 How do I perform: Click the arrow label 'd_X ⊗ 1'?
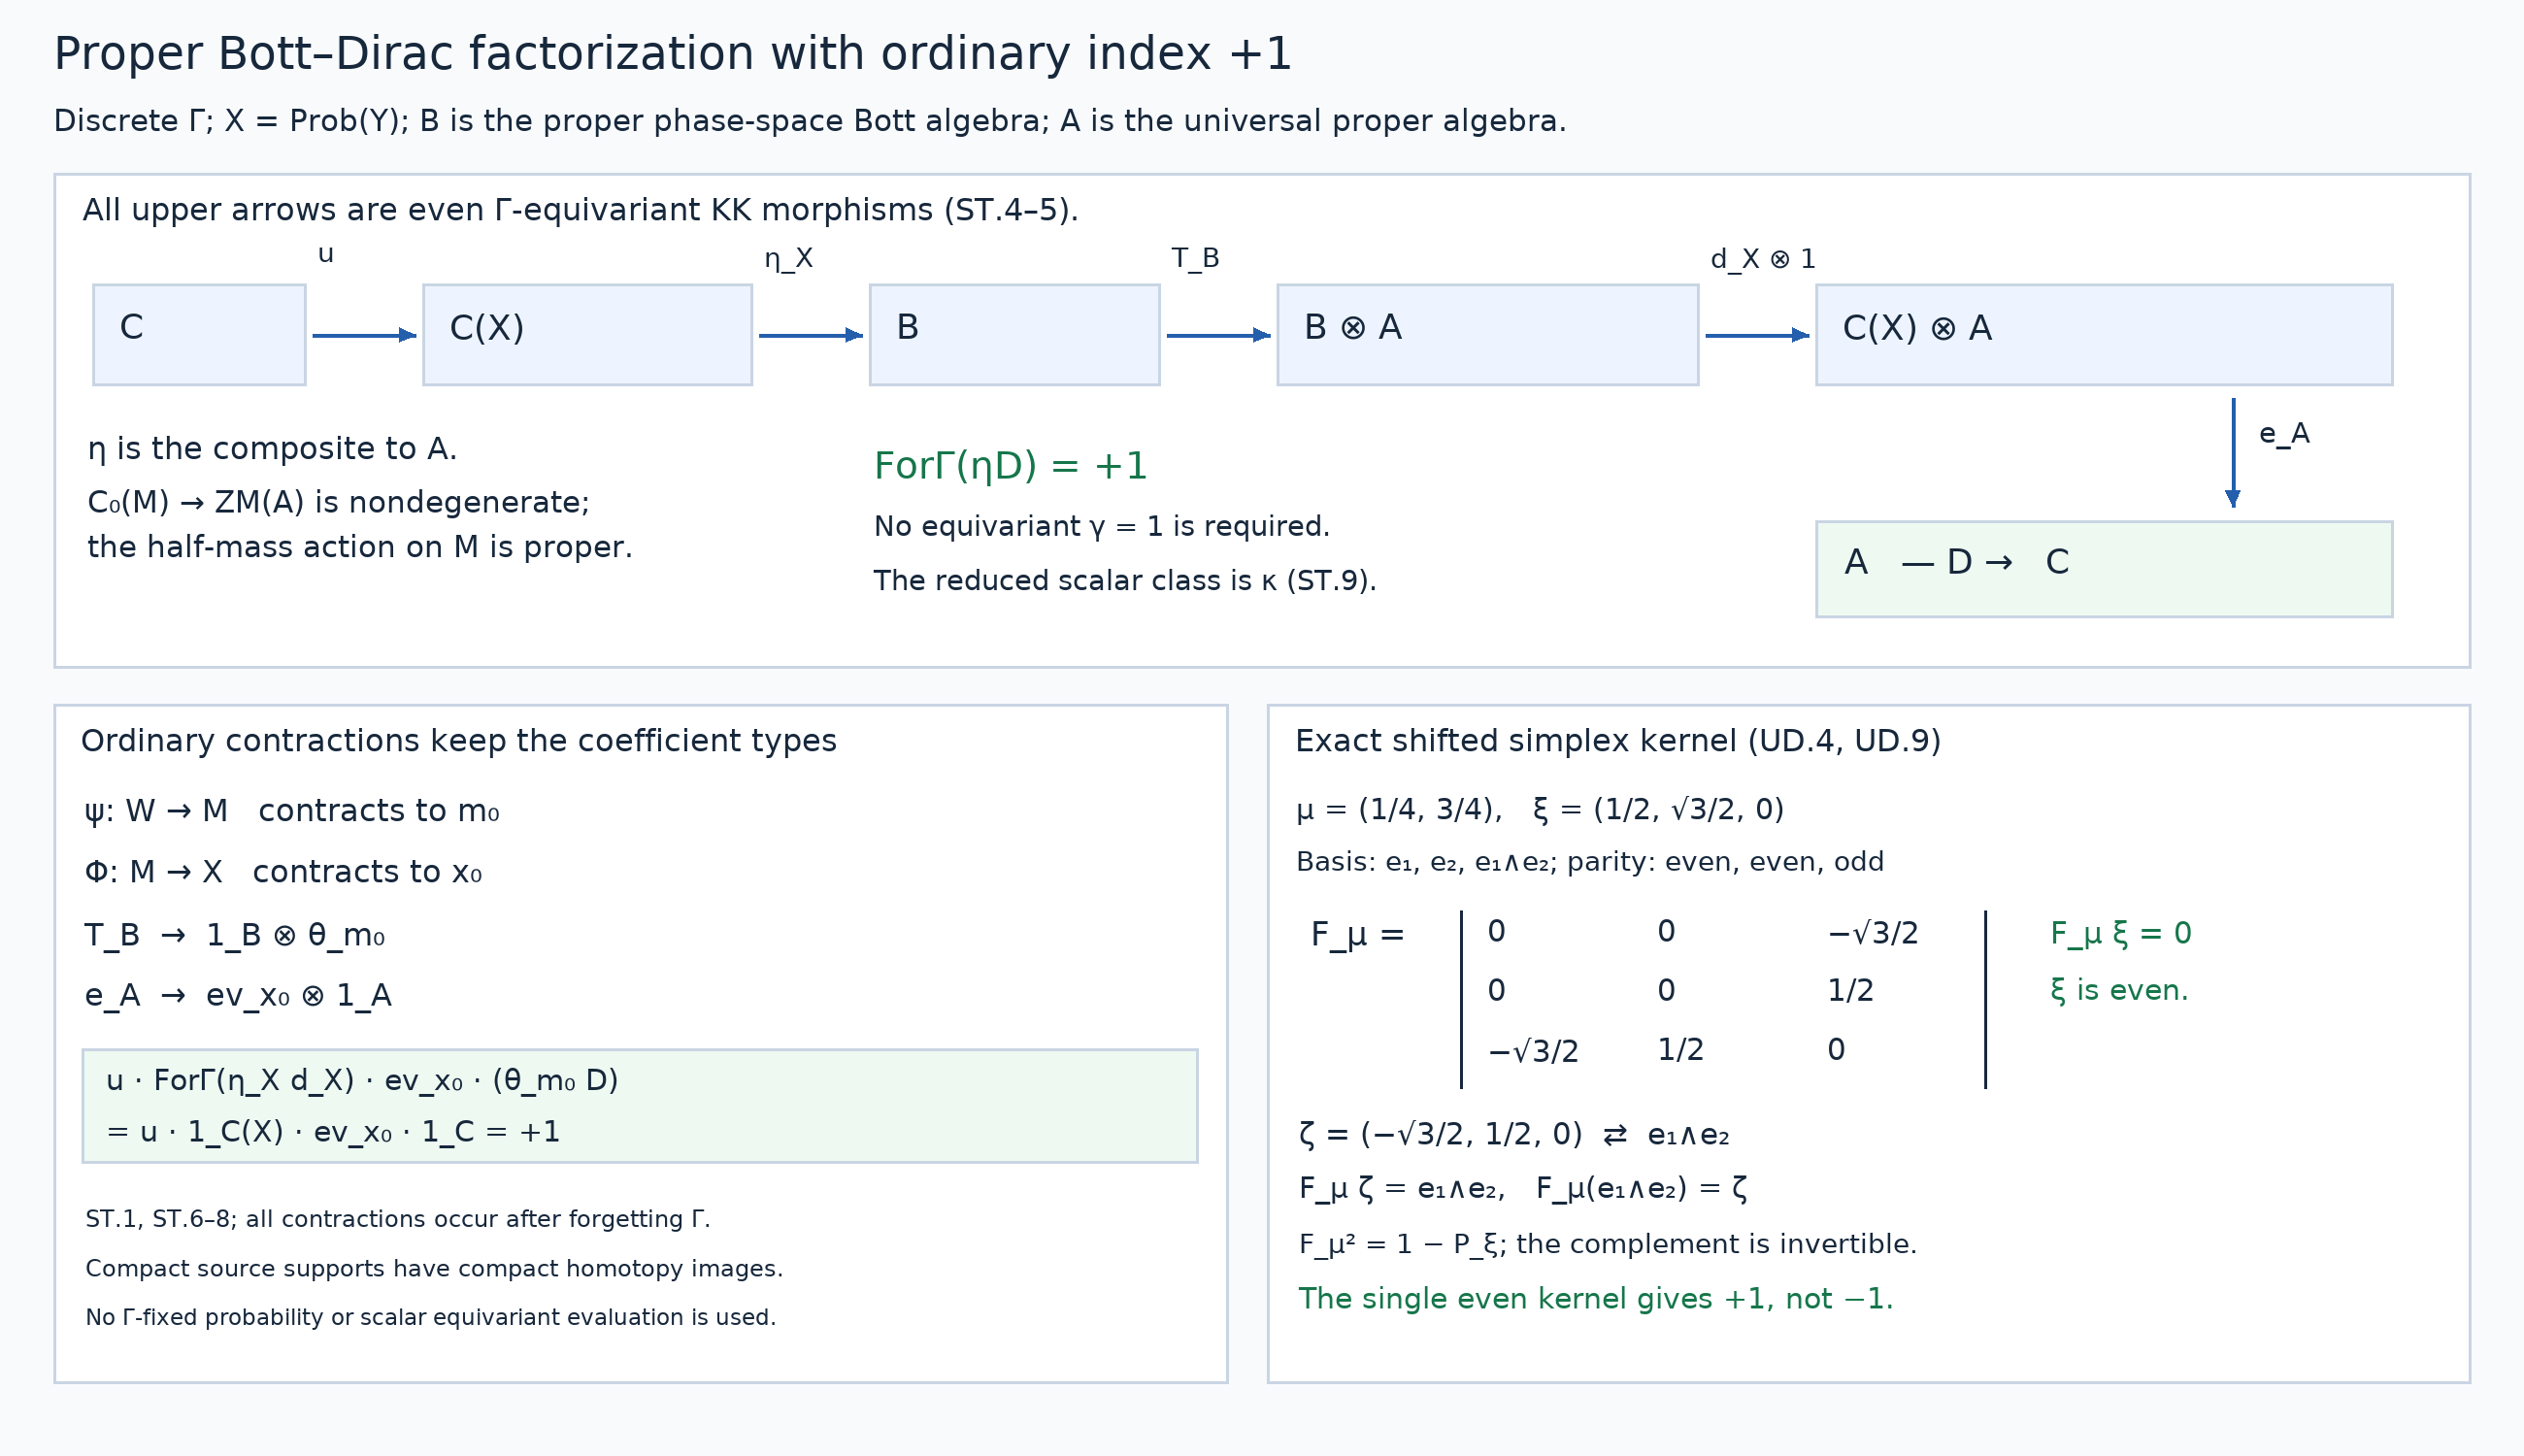[1763, 259]
